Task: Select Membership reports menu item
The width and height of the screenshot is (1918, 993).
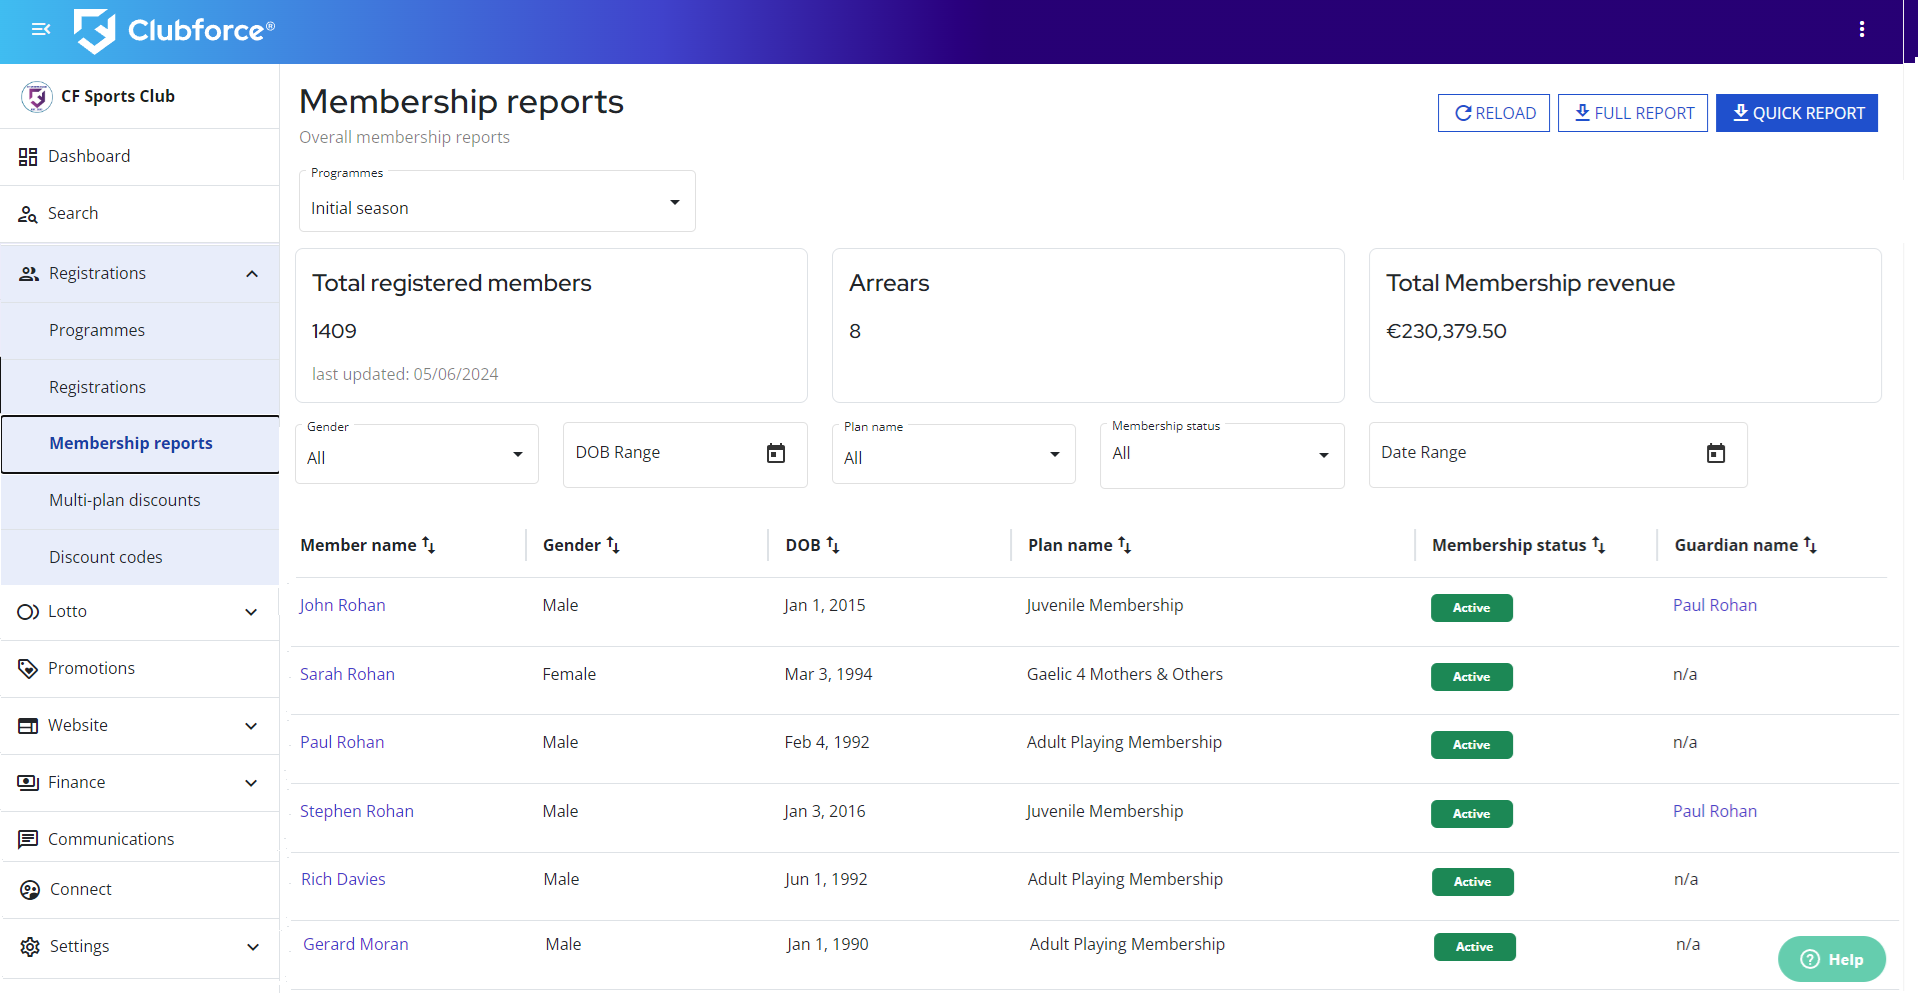Action: click(141, 444)
